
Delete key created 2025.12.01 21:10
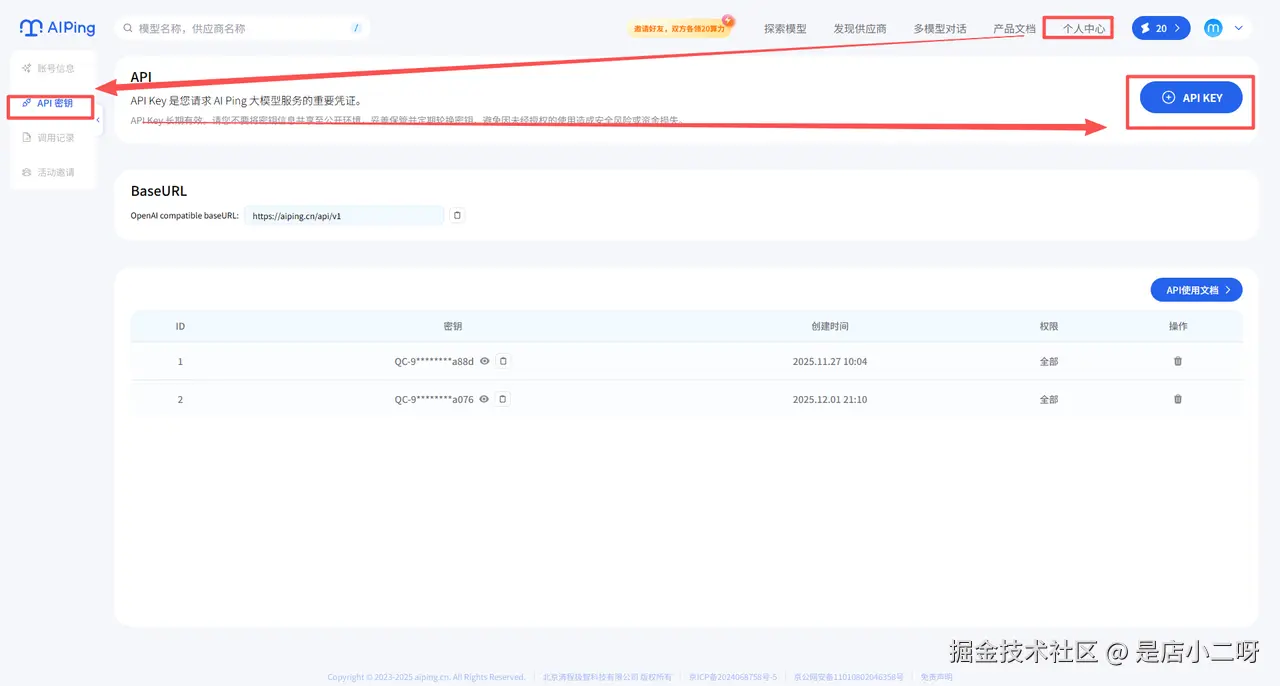(1178, 399)
